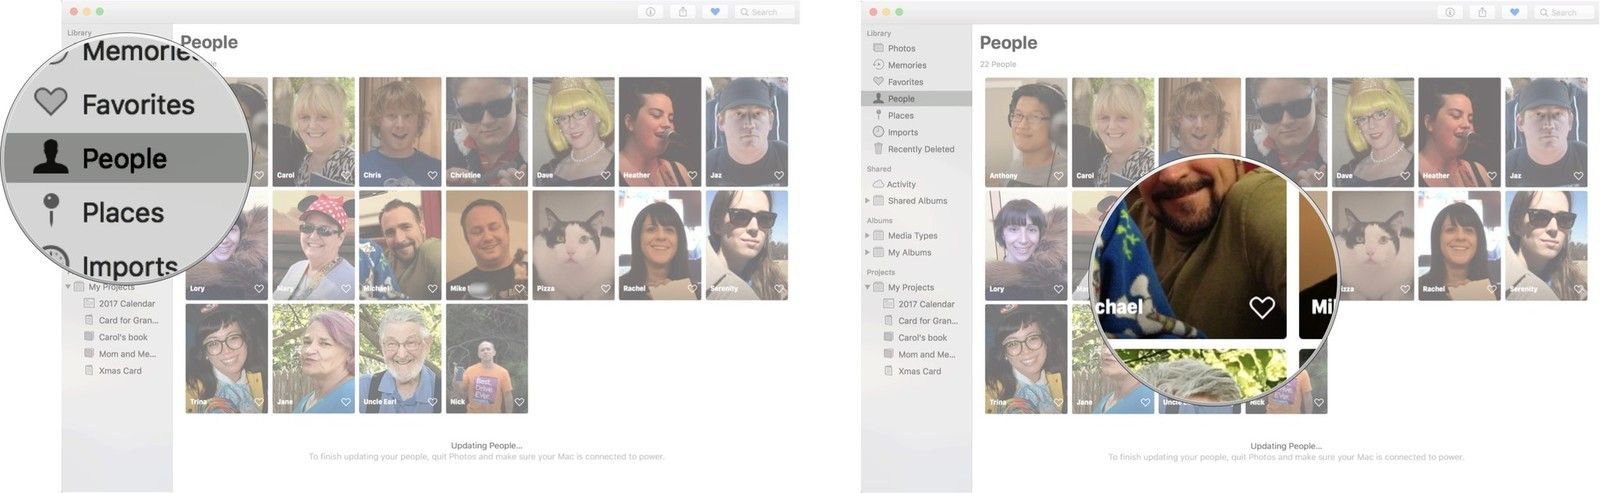Toggle favorite heart on Anthony's thumbnail

[x=1058, y=176]
